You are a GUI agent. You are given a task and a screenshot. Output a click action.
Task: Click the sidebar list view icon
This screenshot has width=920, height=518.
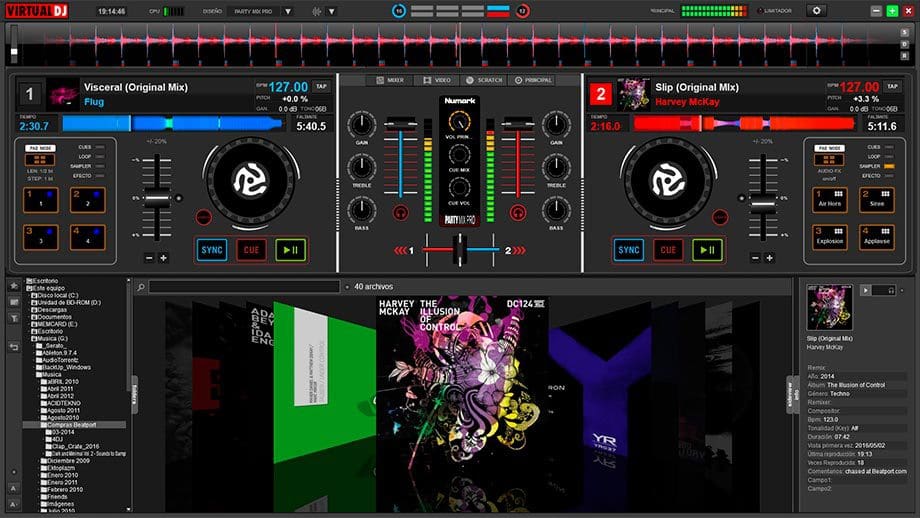[13, 302]
